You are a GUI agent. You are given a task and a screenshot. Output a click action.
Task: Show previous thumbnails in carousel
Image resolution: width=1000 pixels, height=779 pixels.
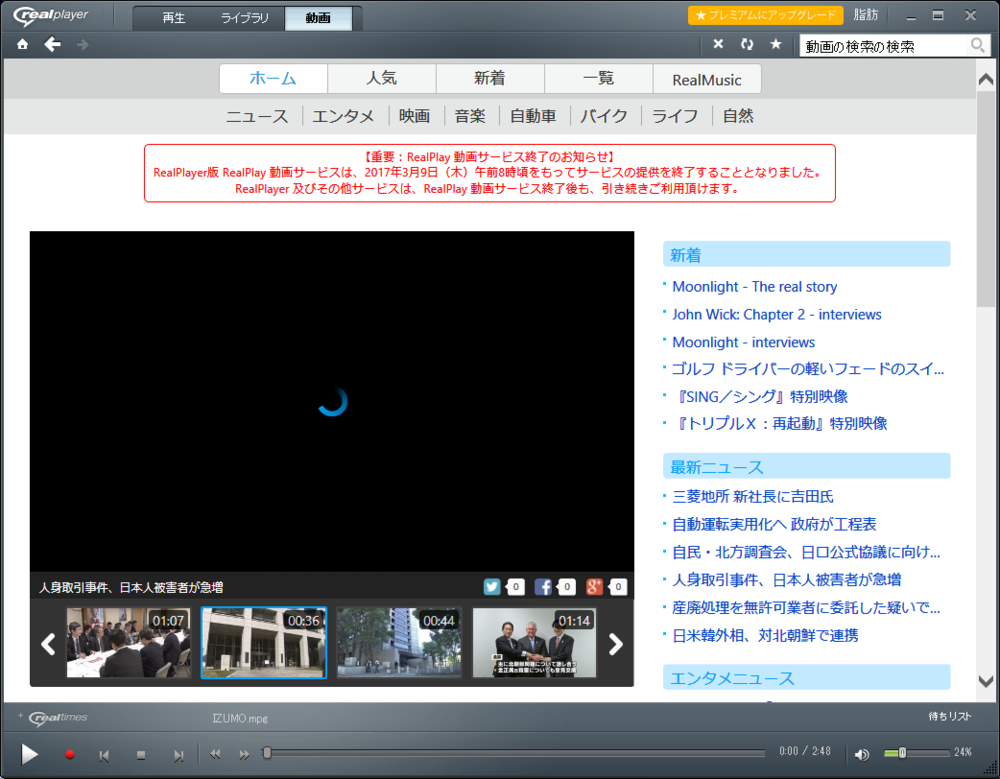pyautogui.click(x=48, y=644)
